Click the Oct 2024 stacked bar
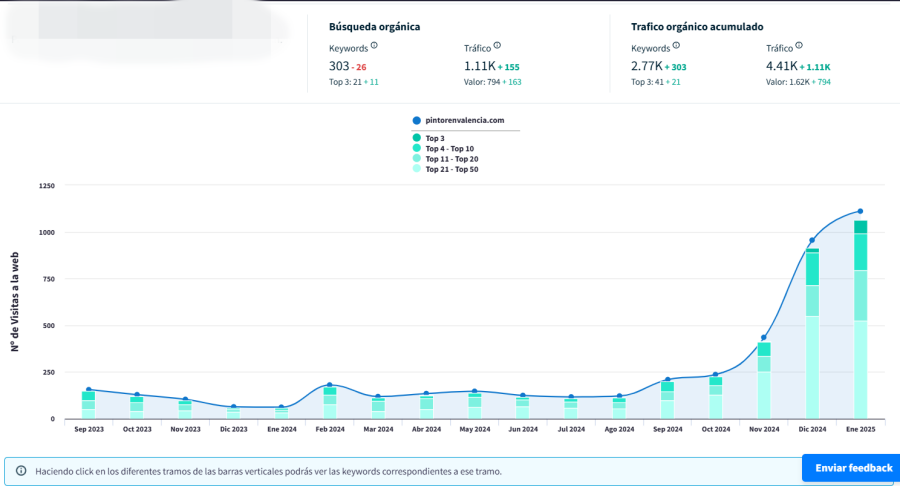This screenshot has height=486, width=900. pos(715,397)
